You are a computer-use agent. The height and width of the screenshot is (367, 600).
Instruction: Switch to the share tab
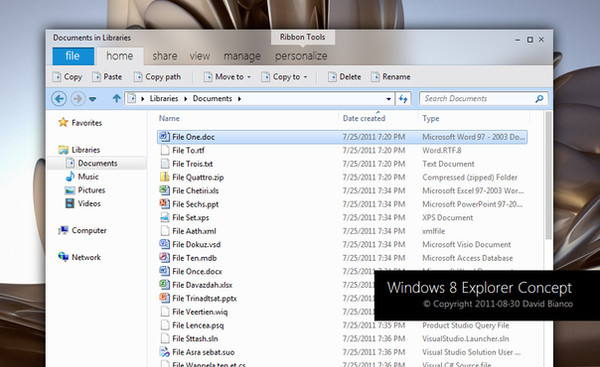pyautogui.click(x=165, y=56)
